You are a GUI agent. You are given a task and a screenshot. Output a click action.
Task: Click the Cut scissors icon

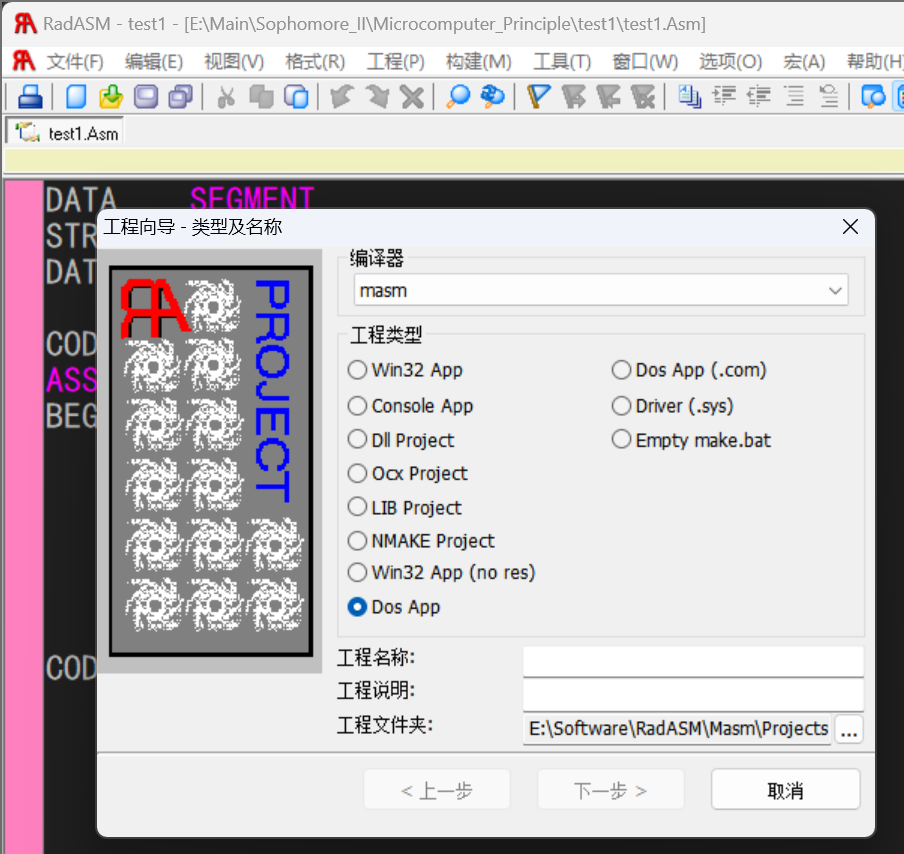226,97
